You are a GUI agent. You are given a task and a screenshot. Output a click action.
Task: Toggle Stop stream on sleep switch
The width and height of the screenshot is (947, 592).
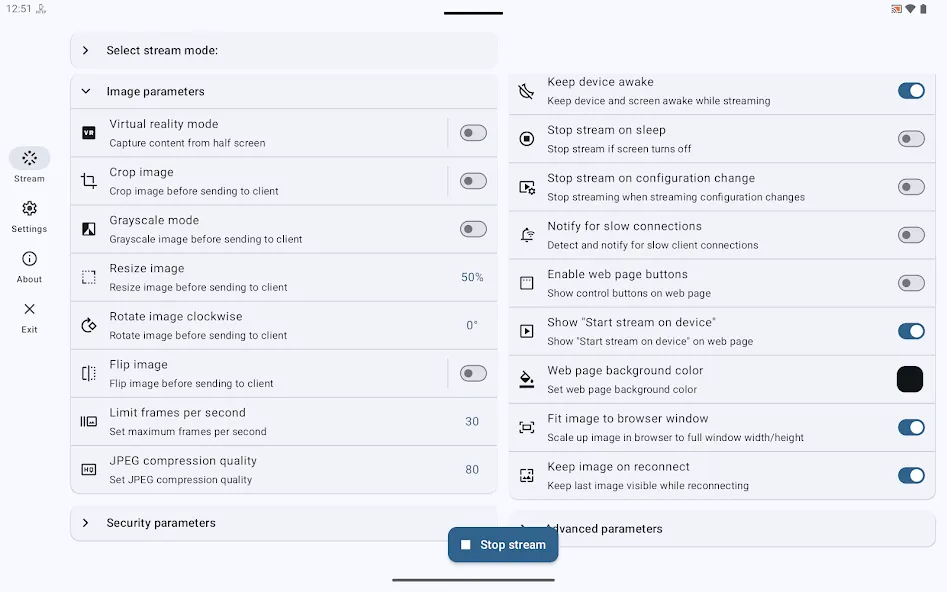911,139
